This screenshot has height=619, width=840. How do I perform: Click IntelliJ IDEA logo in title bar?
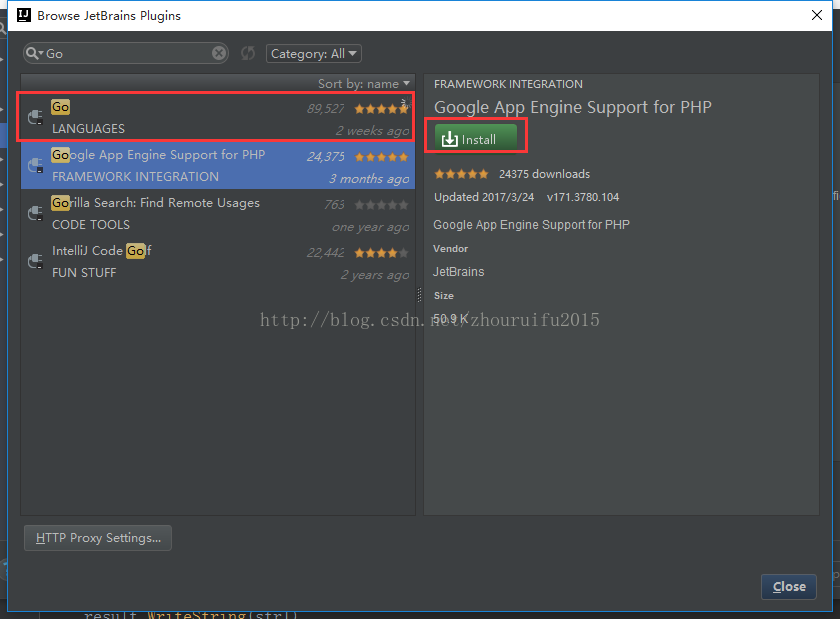click(x=24, y=15)
